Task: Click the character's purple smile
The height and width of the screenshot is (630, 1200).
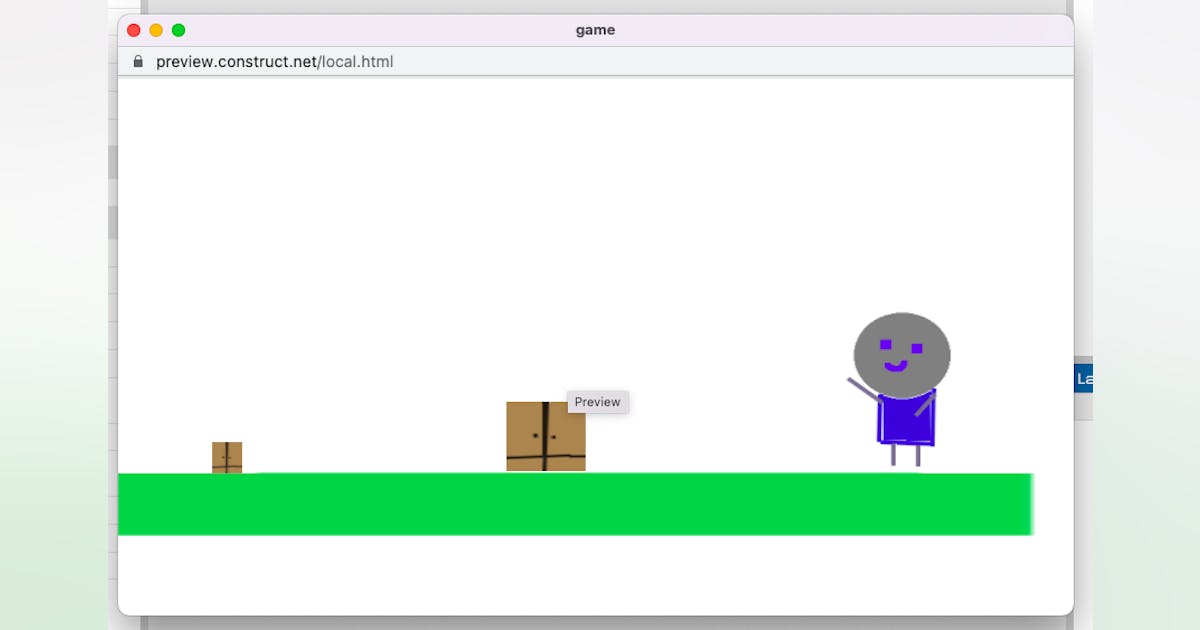Action: (x=896, y=366)
